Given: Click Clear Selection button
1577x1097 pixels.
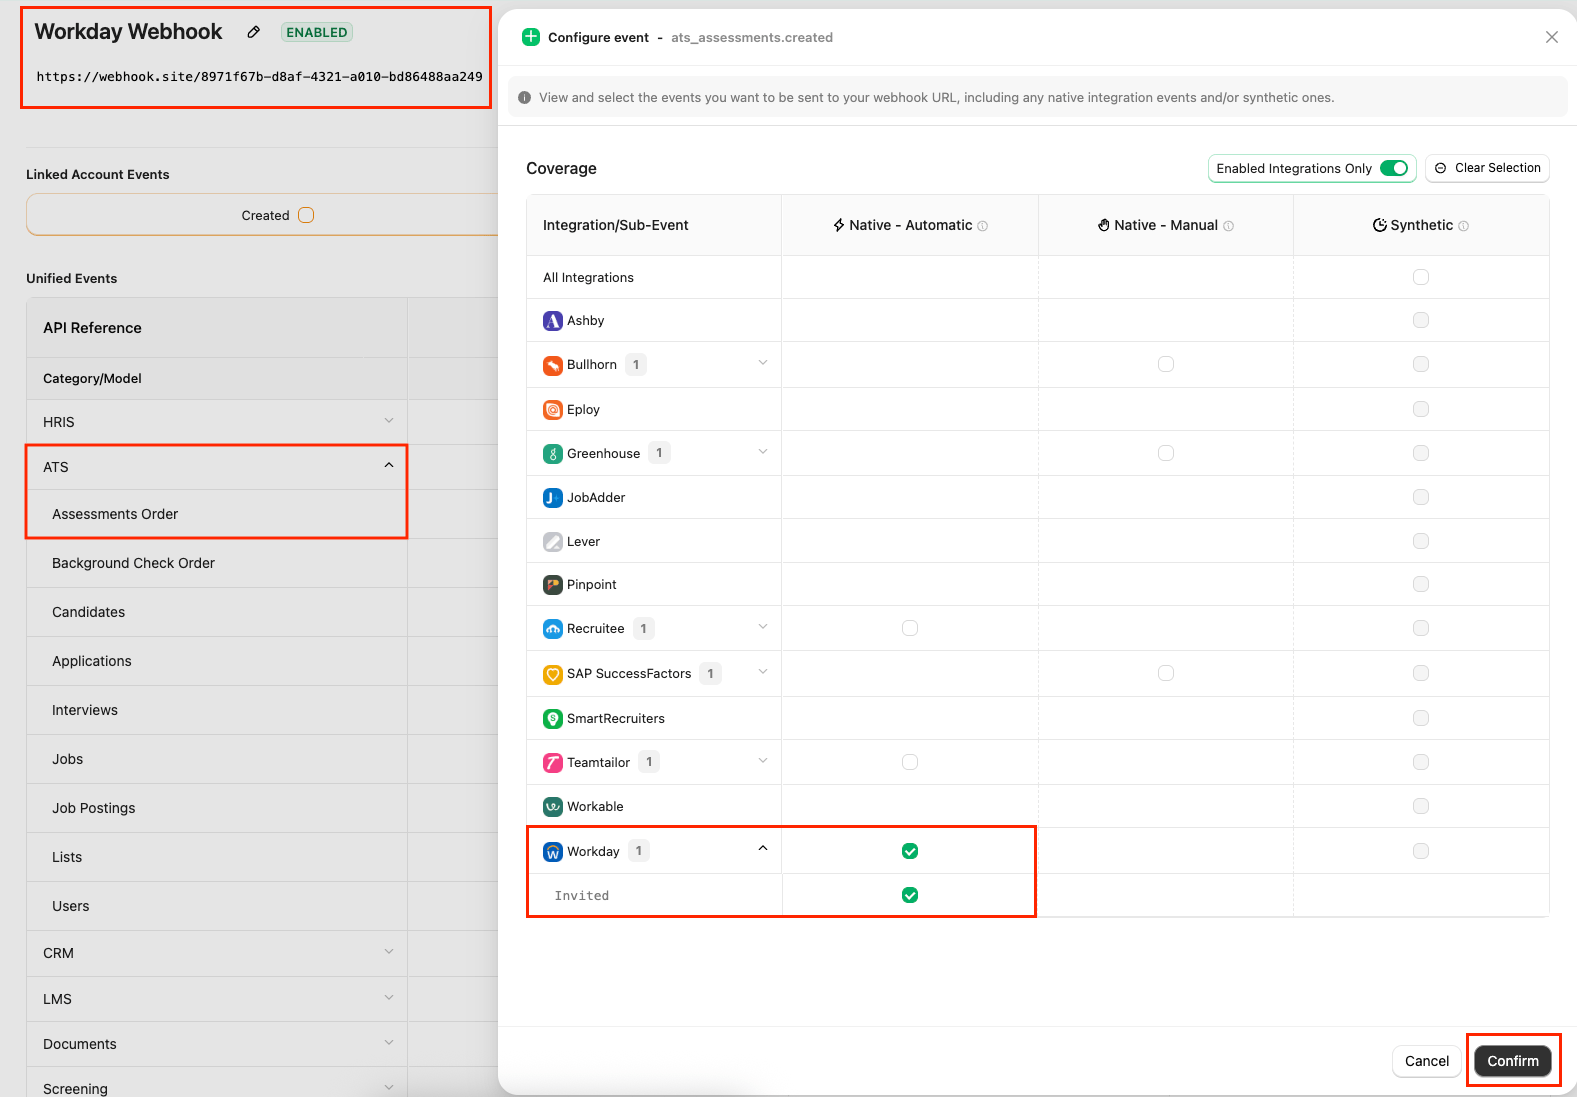Looking at the screenshot, I should 1487,168.
